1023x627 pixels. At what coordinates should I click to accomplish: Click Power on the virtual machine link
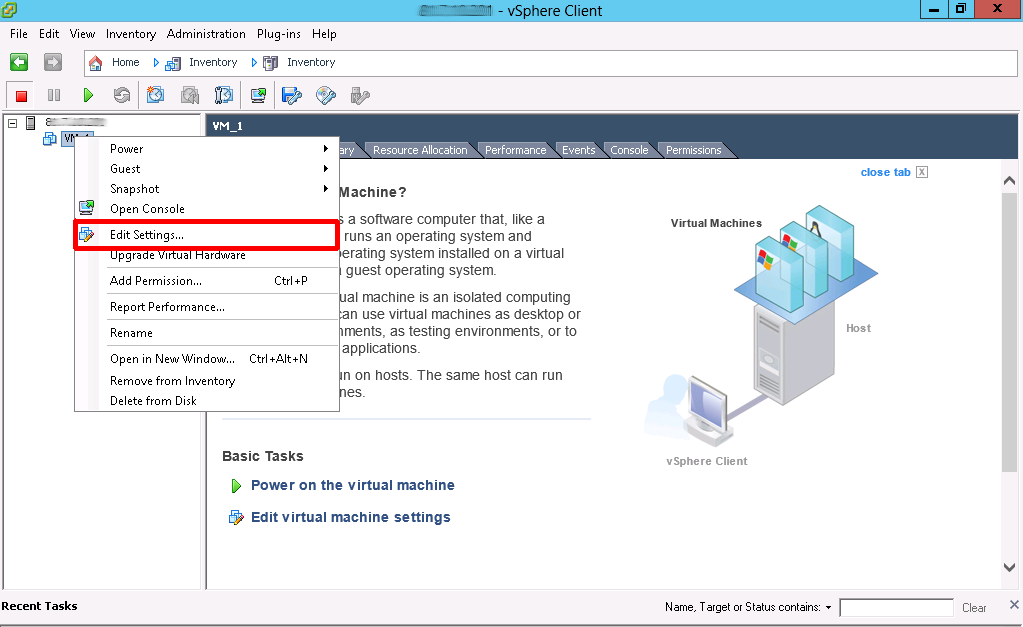[x=353, y=485]
